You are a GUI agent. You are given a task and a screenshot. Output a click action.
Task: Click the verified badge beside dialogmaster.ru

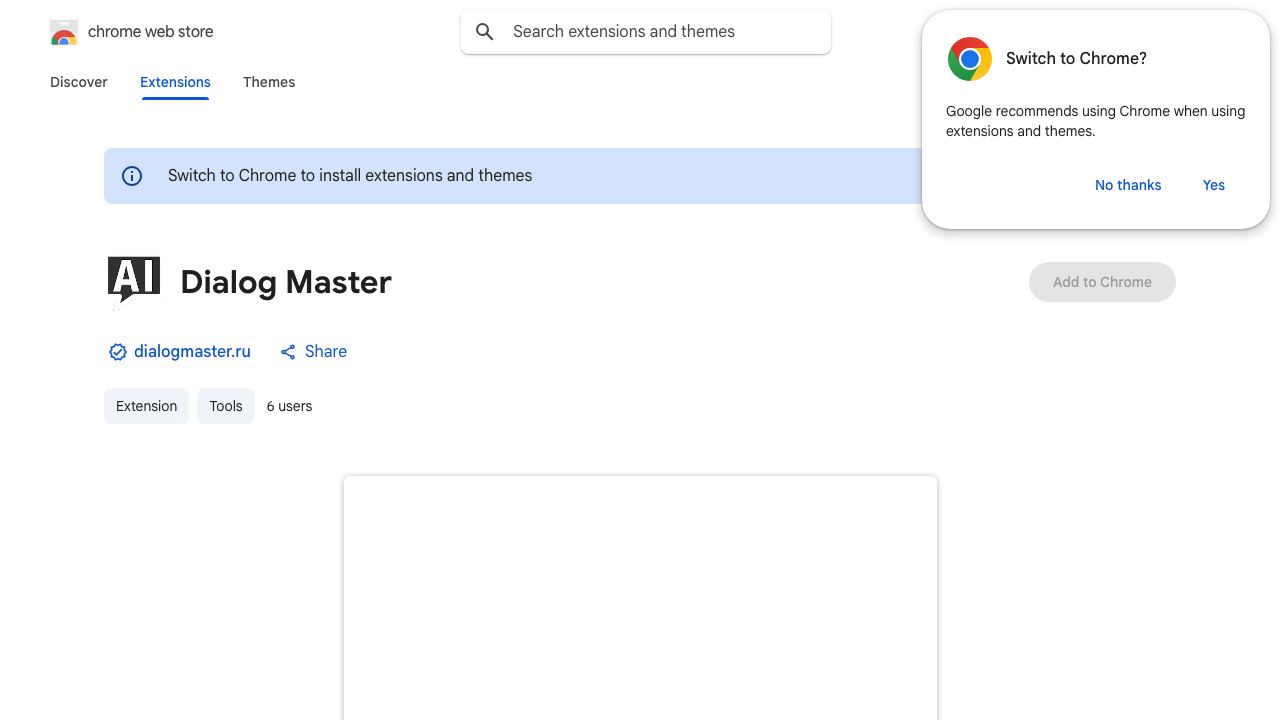pyautogui.click(x=118, y=352)
